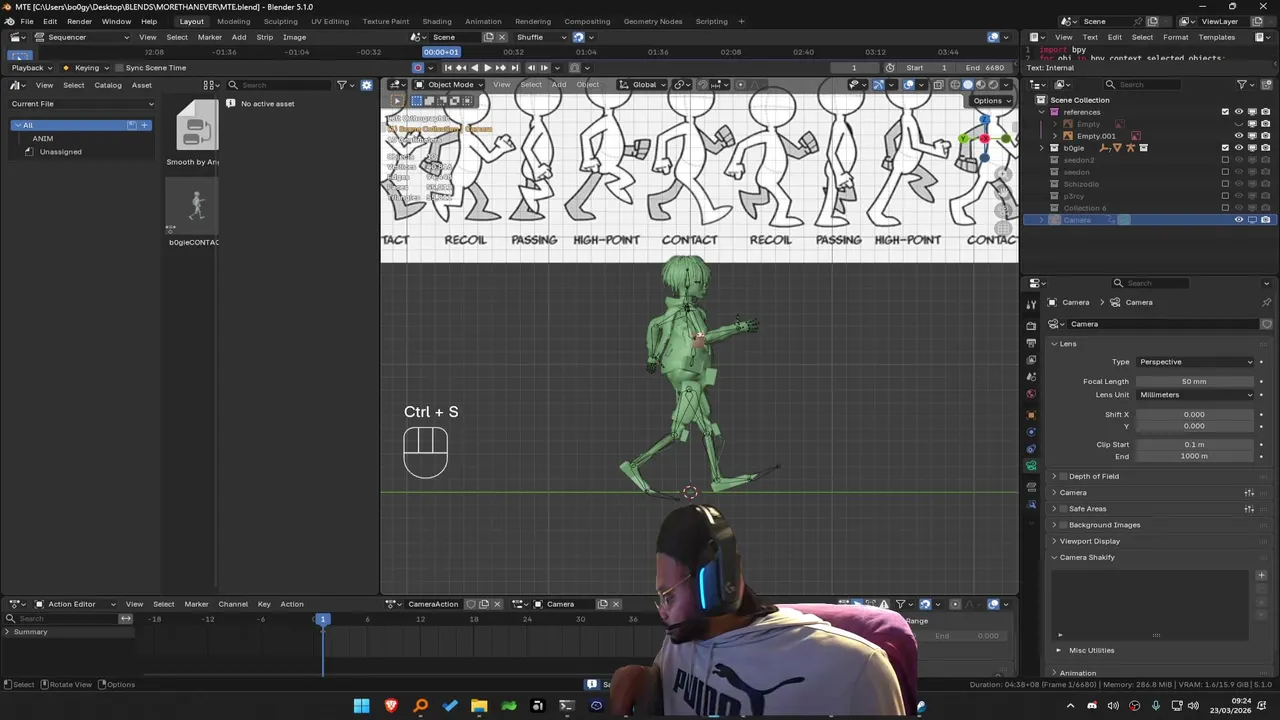This screenshot has height=720, width=1280.
Task: Open the World properties tab
Action: 1031,394
